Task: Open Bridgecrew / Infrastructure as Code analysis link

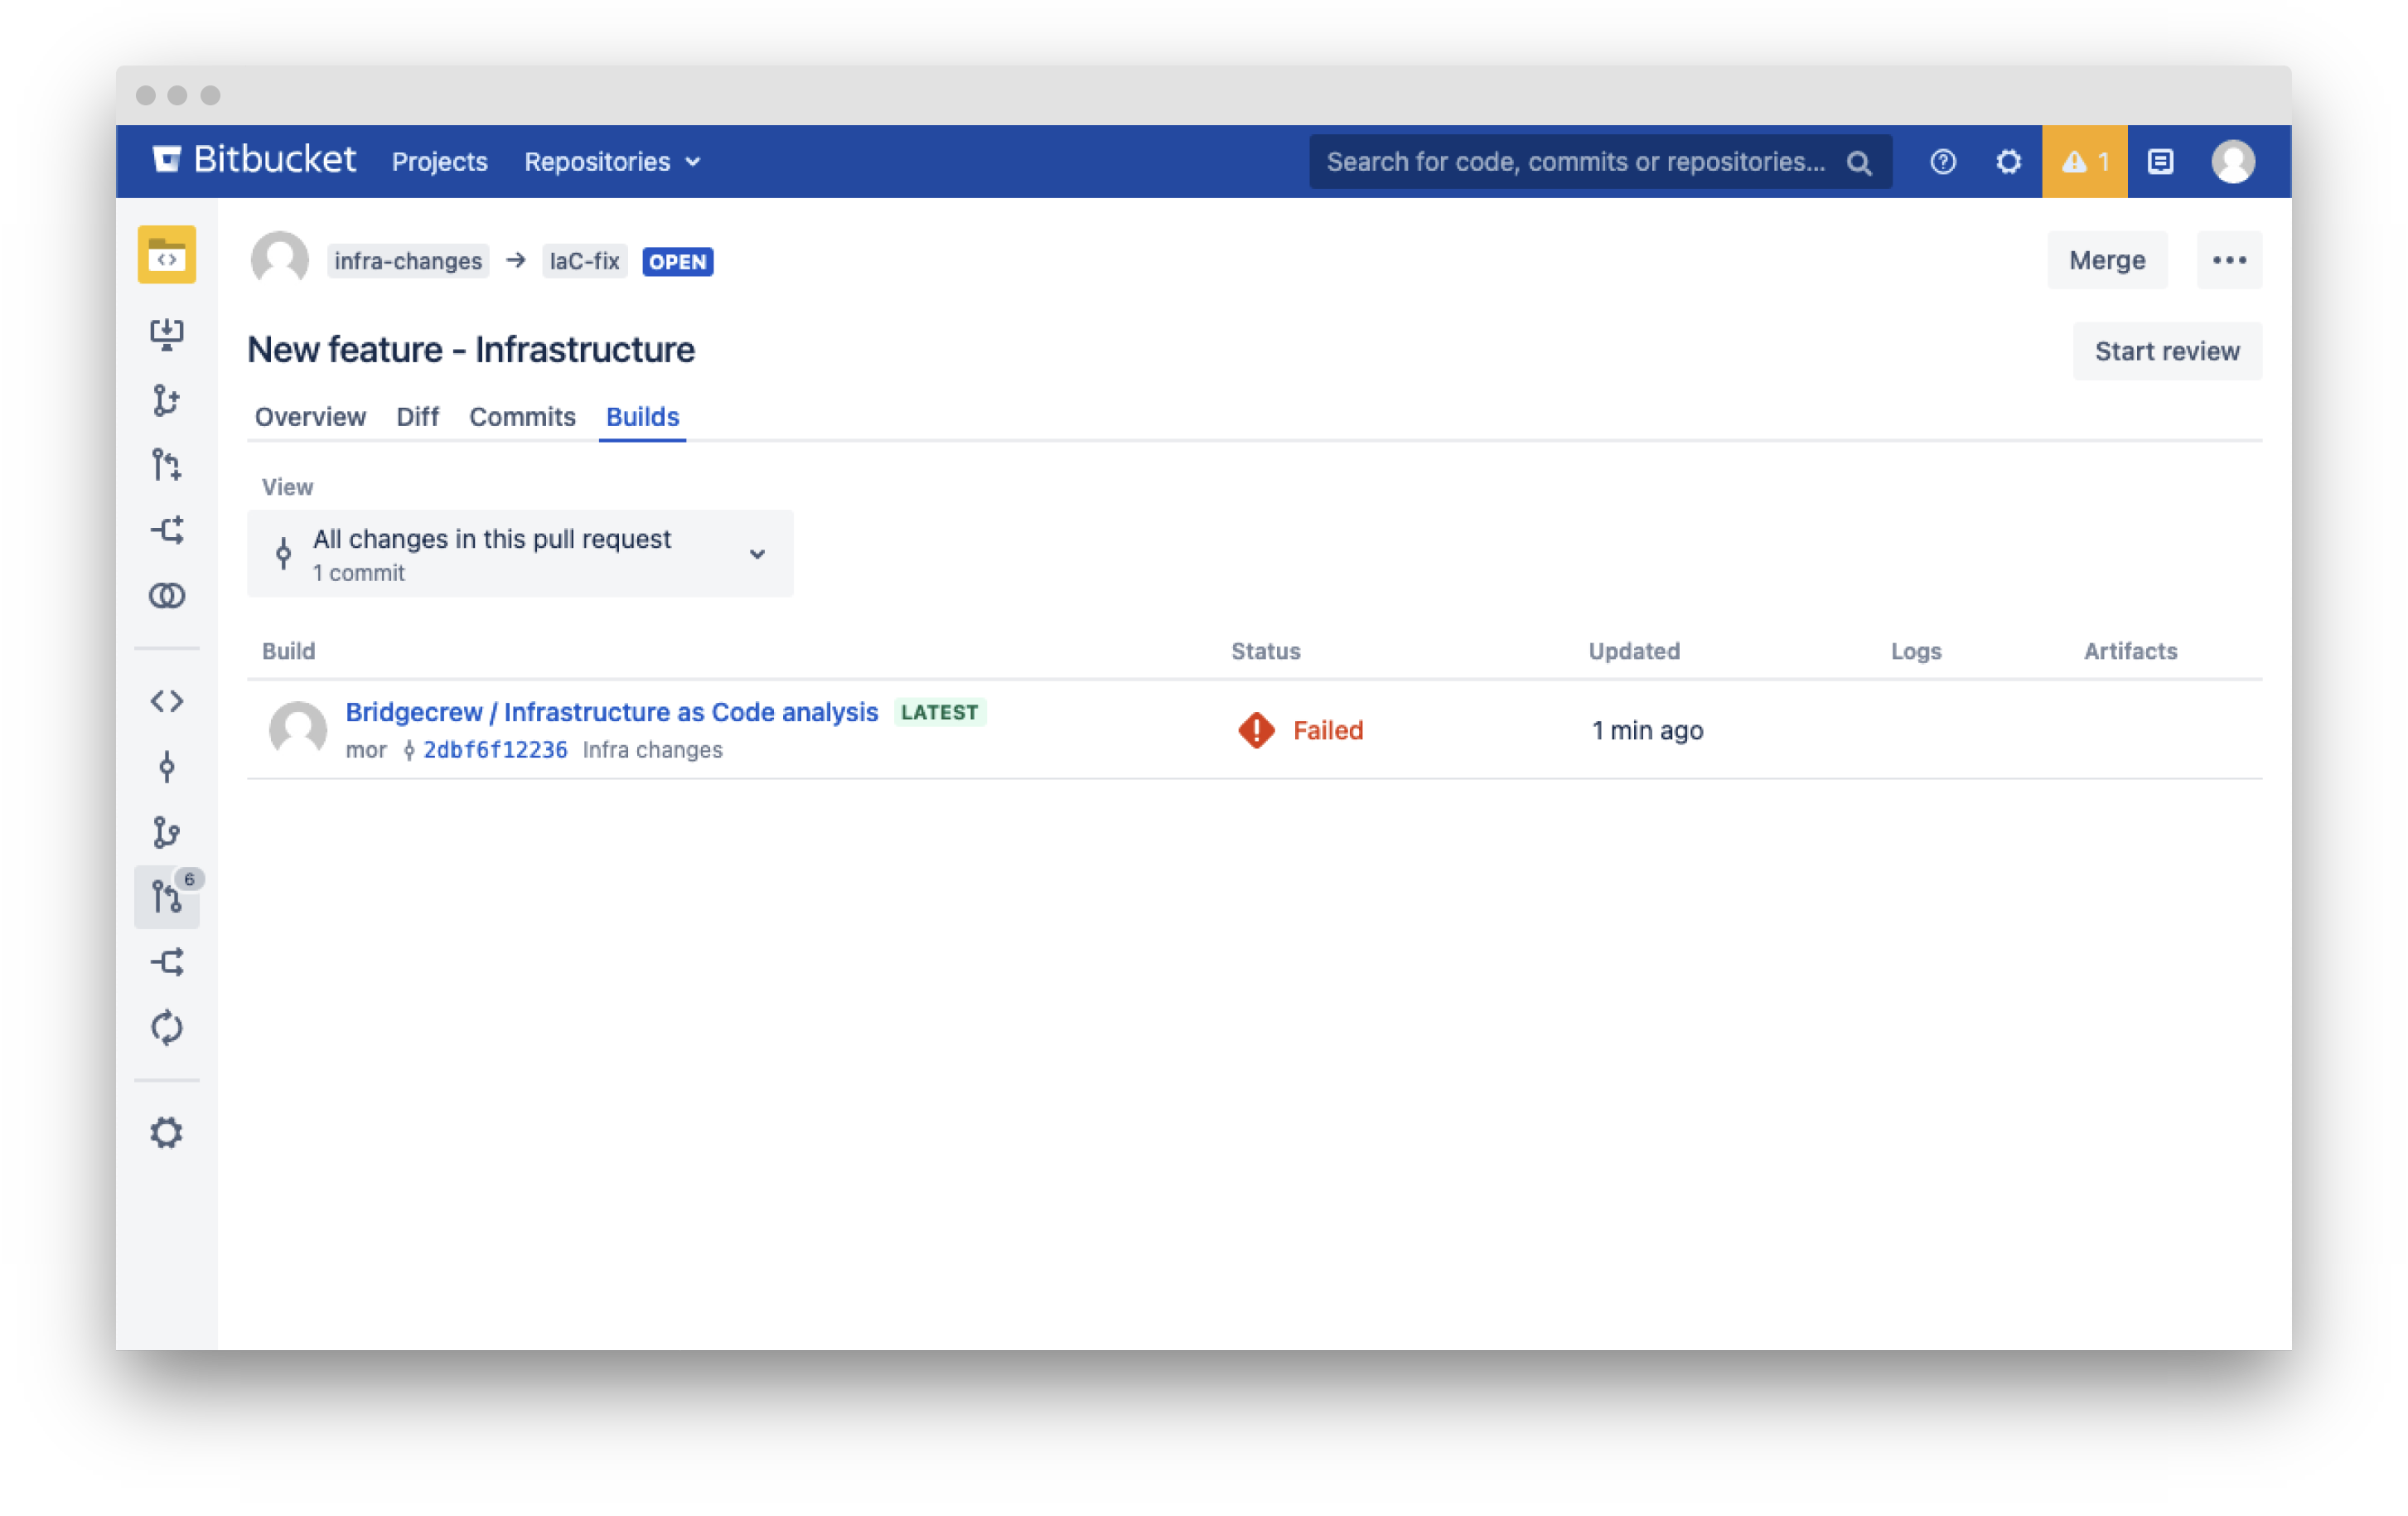Action: (x=611, y=712)
